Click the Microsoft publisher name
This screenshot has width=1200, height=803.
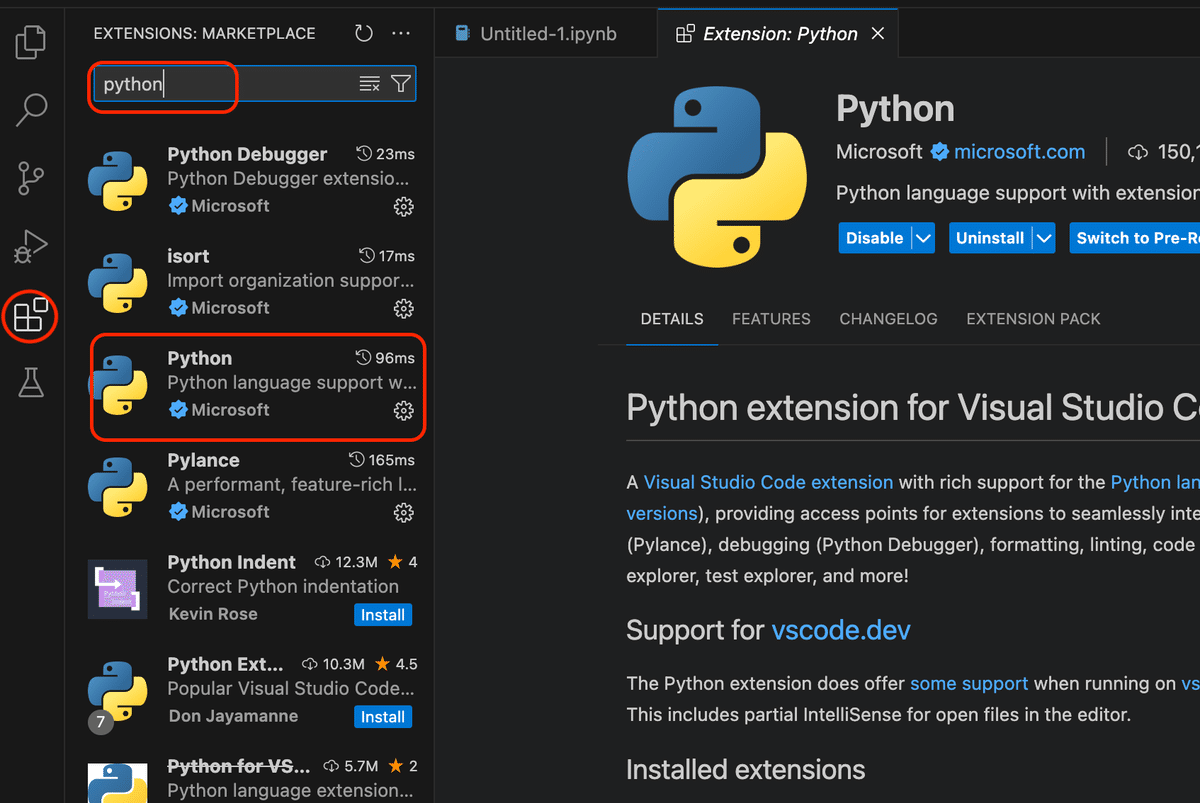pyautogui.click(x=879, y=152)
